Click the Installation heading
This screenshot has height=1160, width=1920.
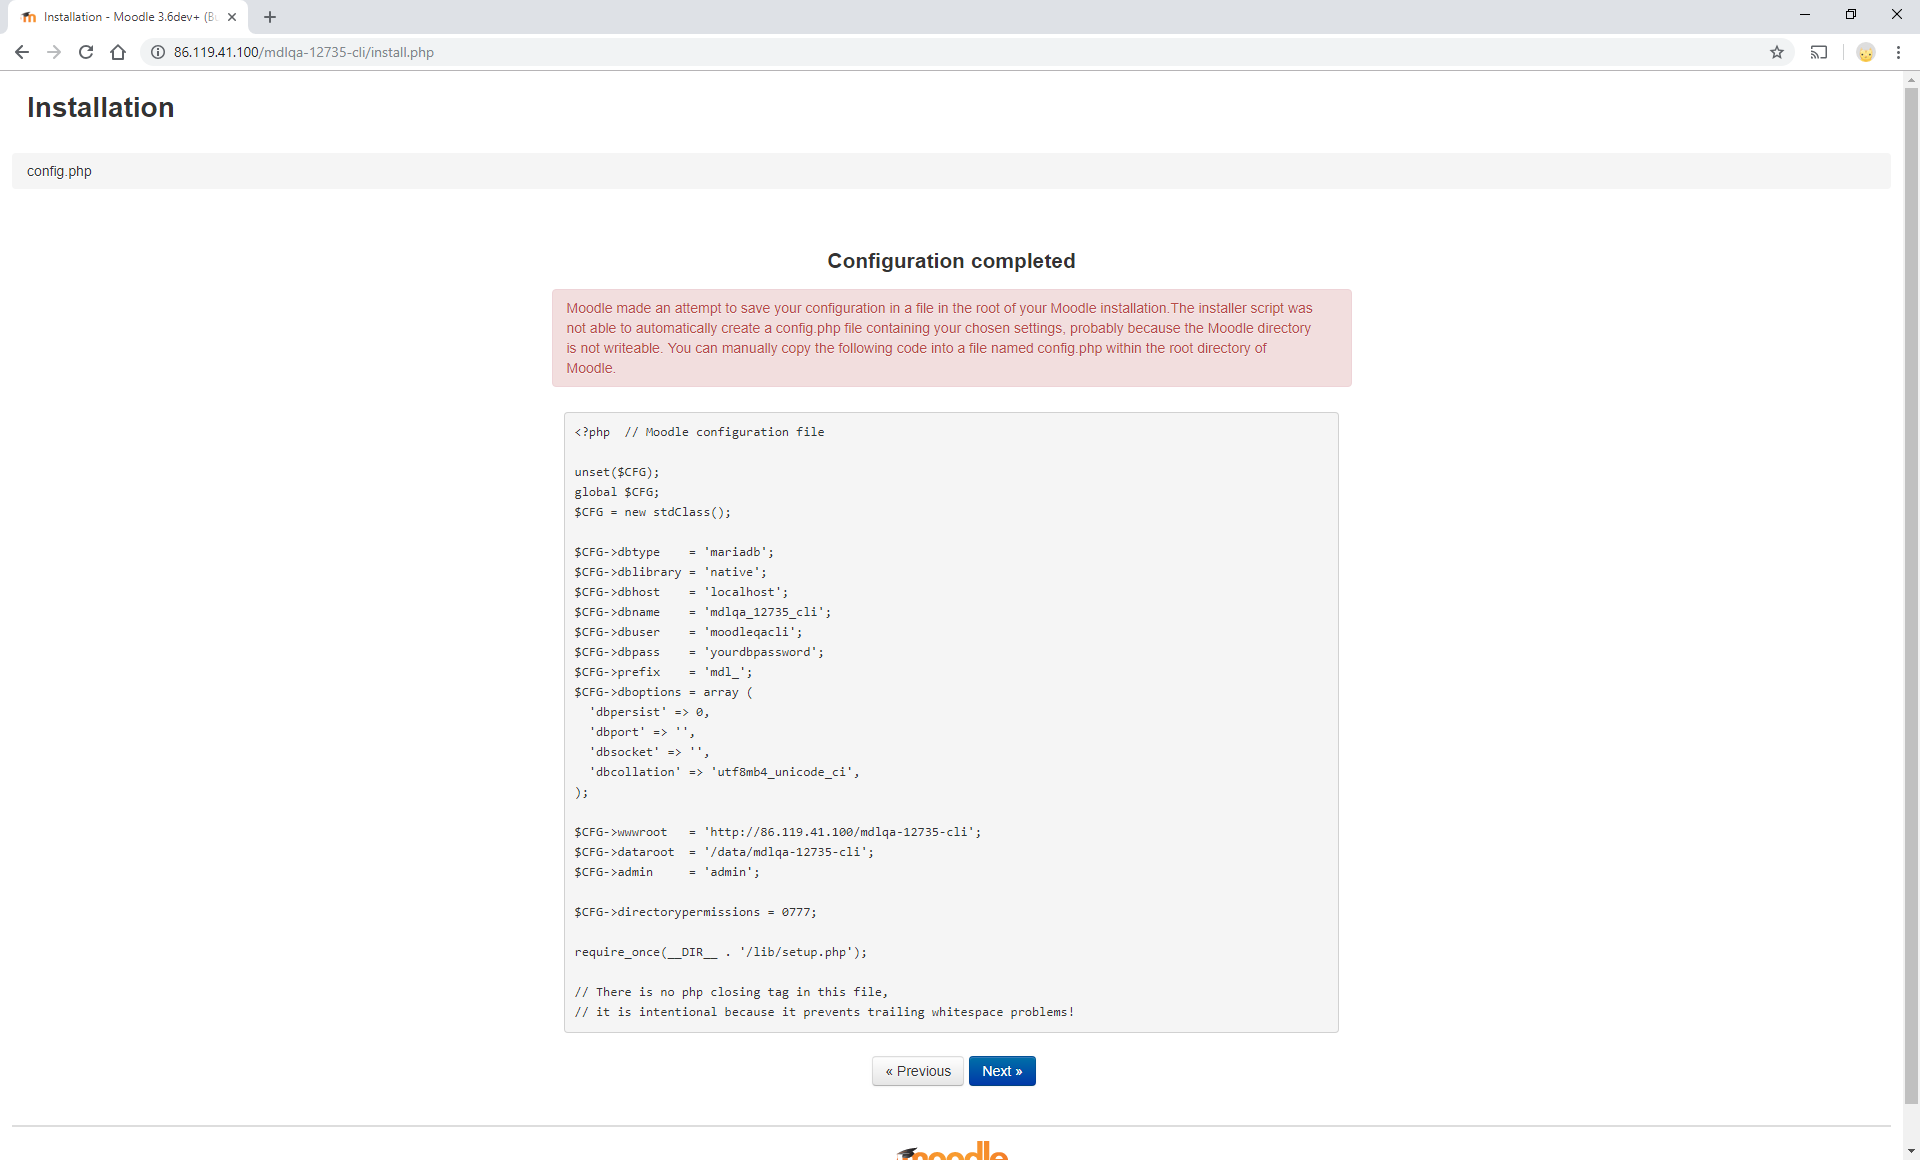tap(100, 107)
